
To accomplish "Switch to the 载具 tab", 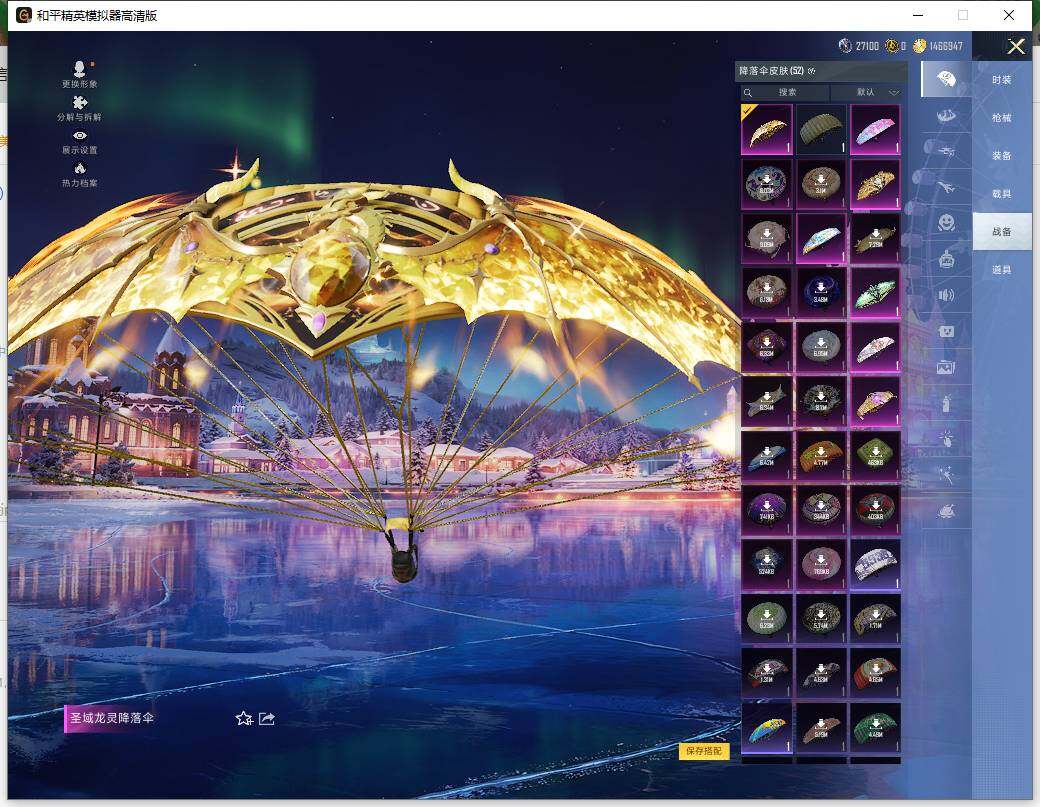I will [x=1002, y=194].
